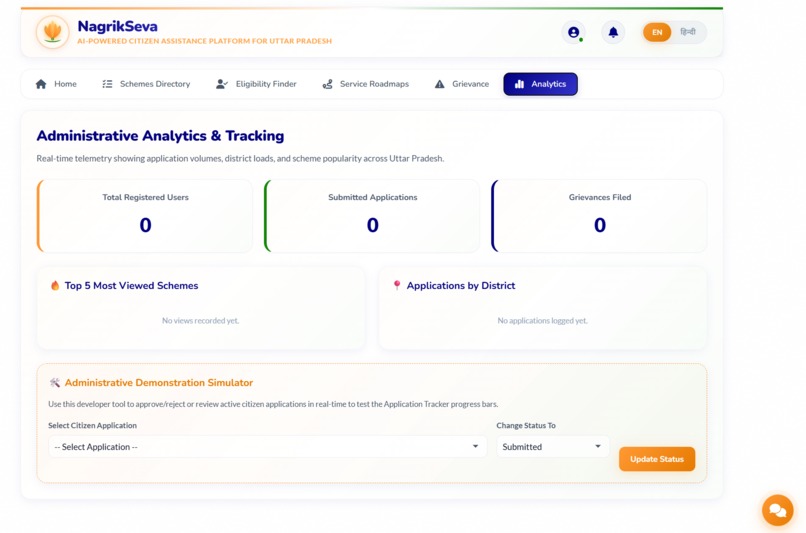Screen dimensions: 806x533
Task: Click the NagrikSeva title text
Action: click(118, 26)
